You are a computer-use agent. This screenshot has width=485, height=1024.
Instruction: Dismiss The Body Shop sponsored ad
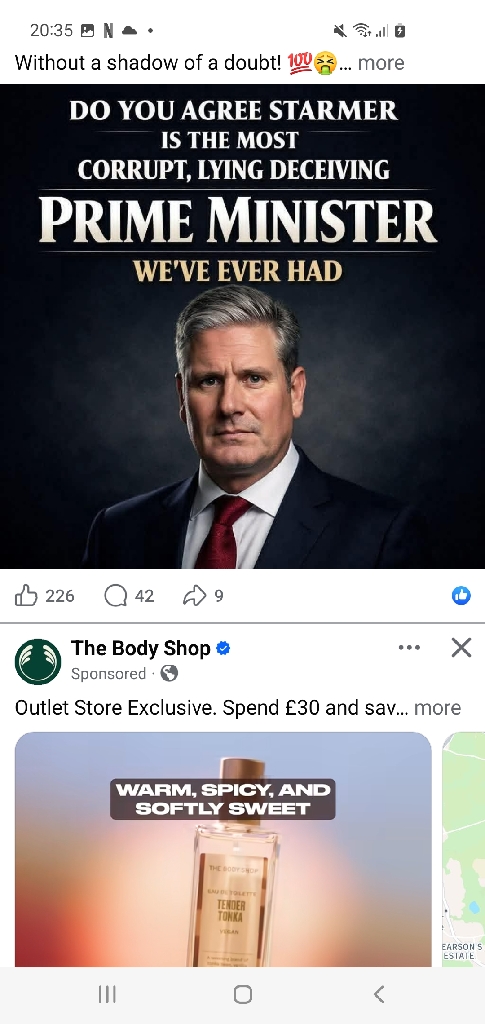click(x=461, y=647)
